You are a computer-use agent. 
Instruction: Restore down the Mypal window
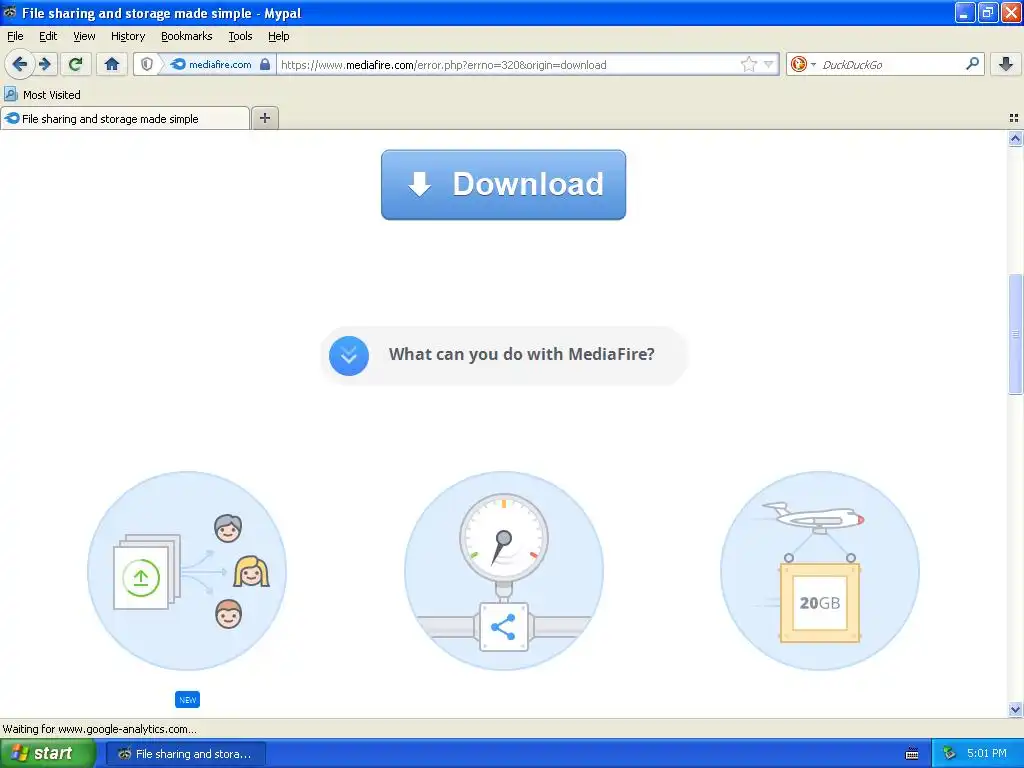pos(987,12)
